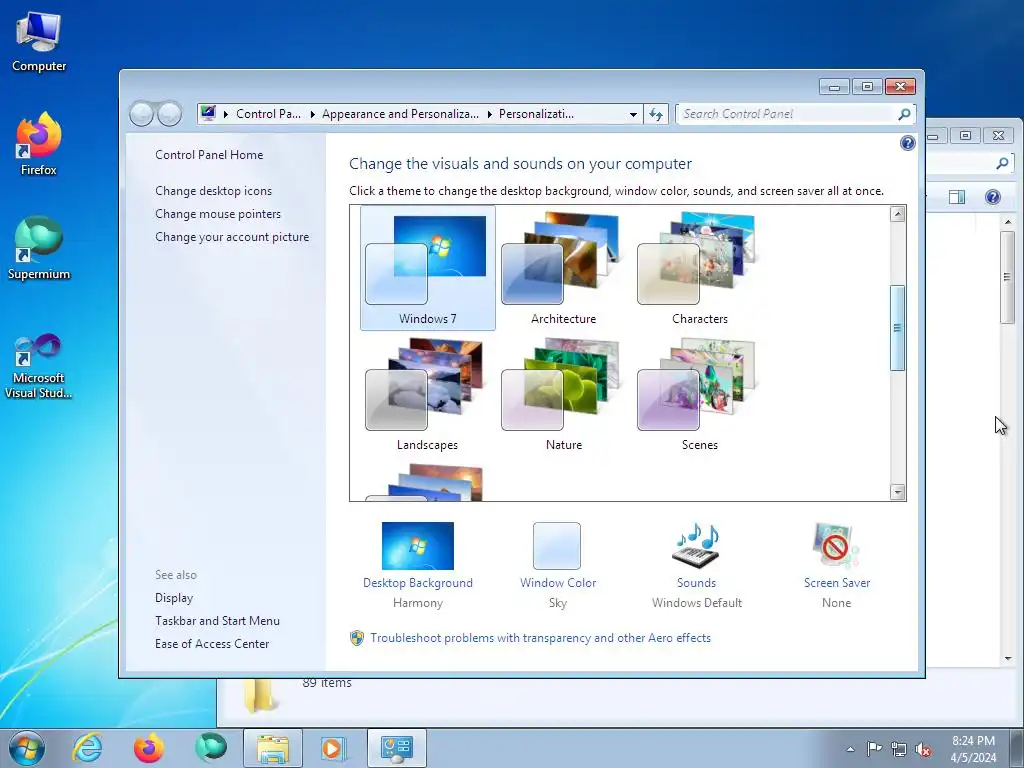Open Action Center flag icon
The image size is (1024, 768).
[874, 748]
